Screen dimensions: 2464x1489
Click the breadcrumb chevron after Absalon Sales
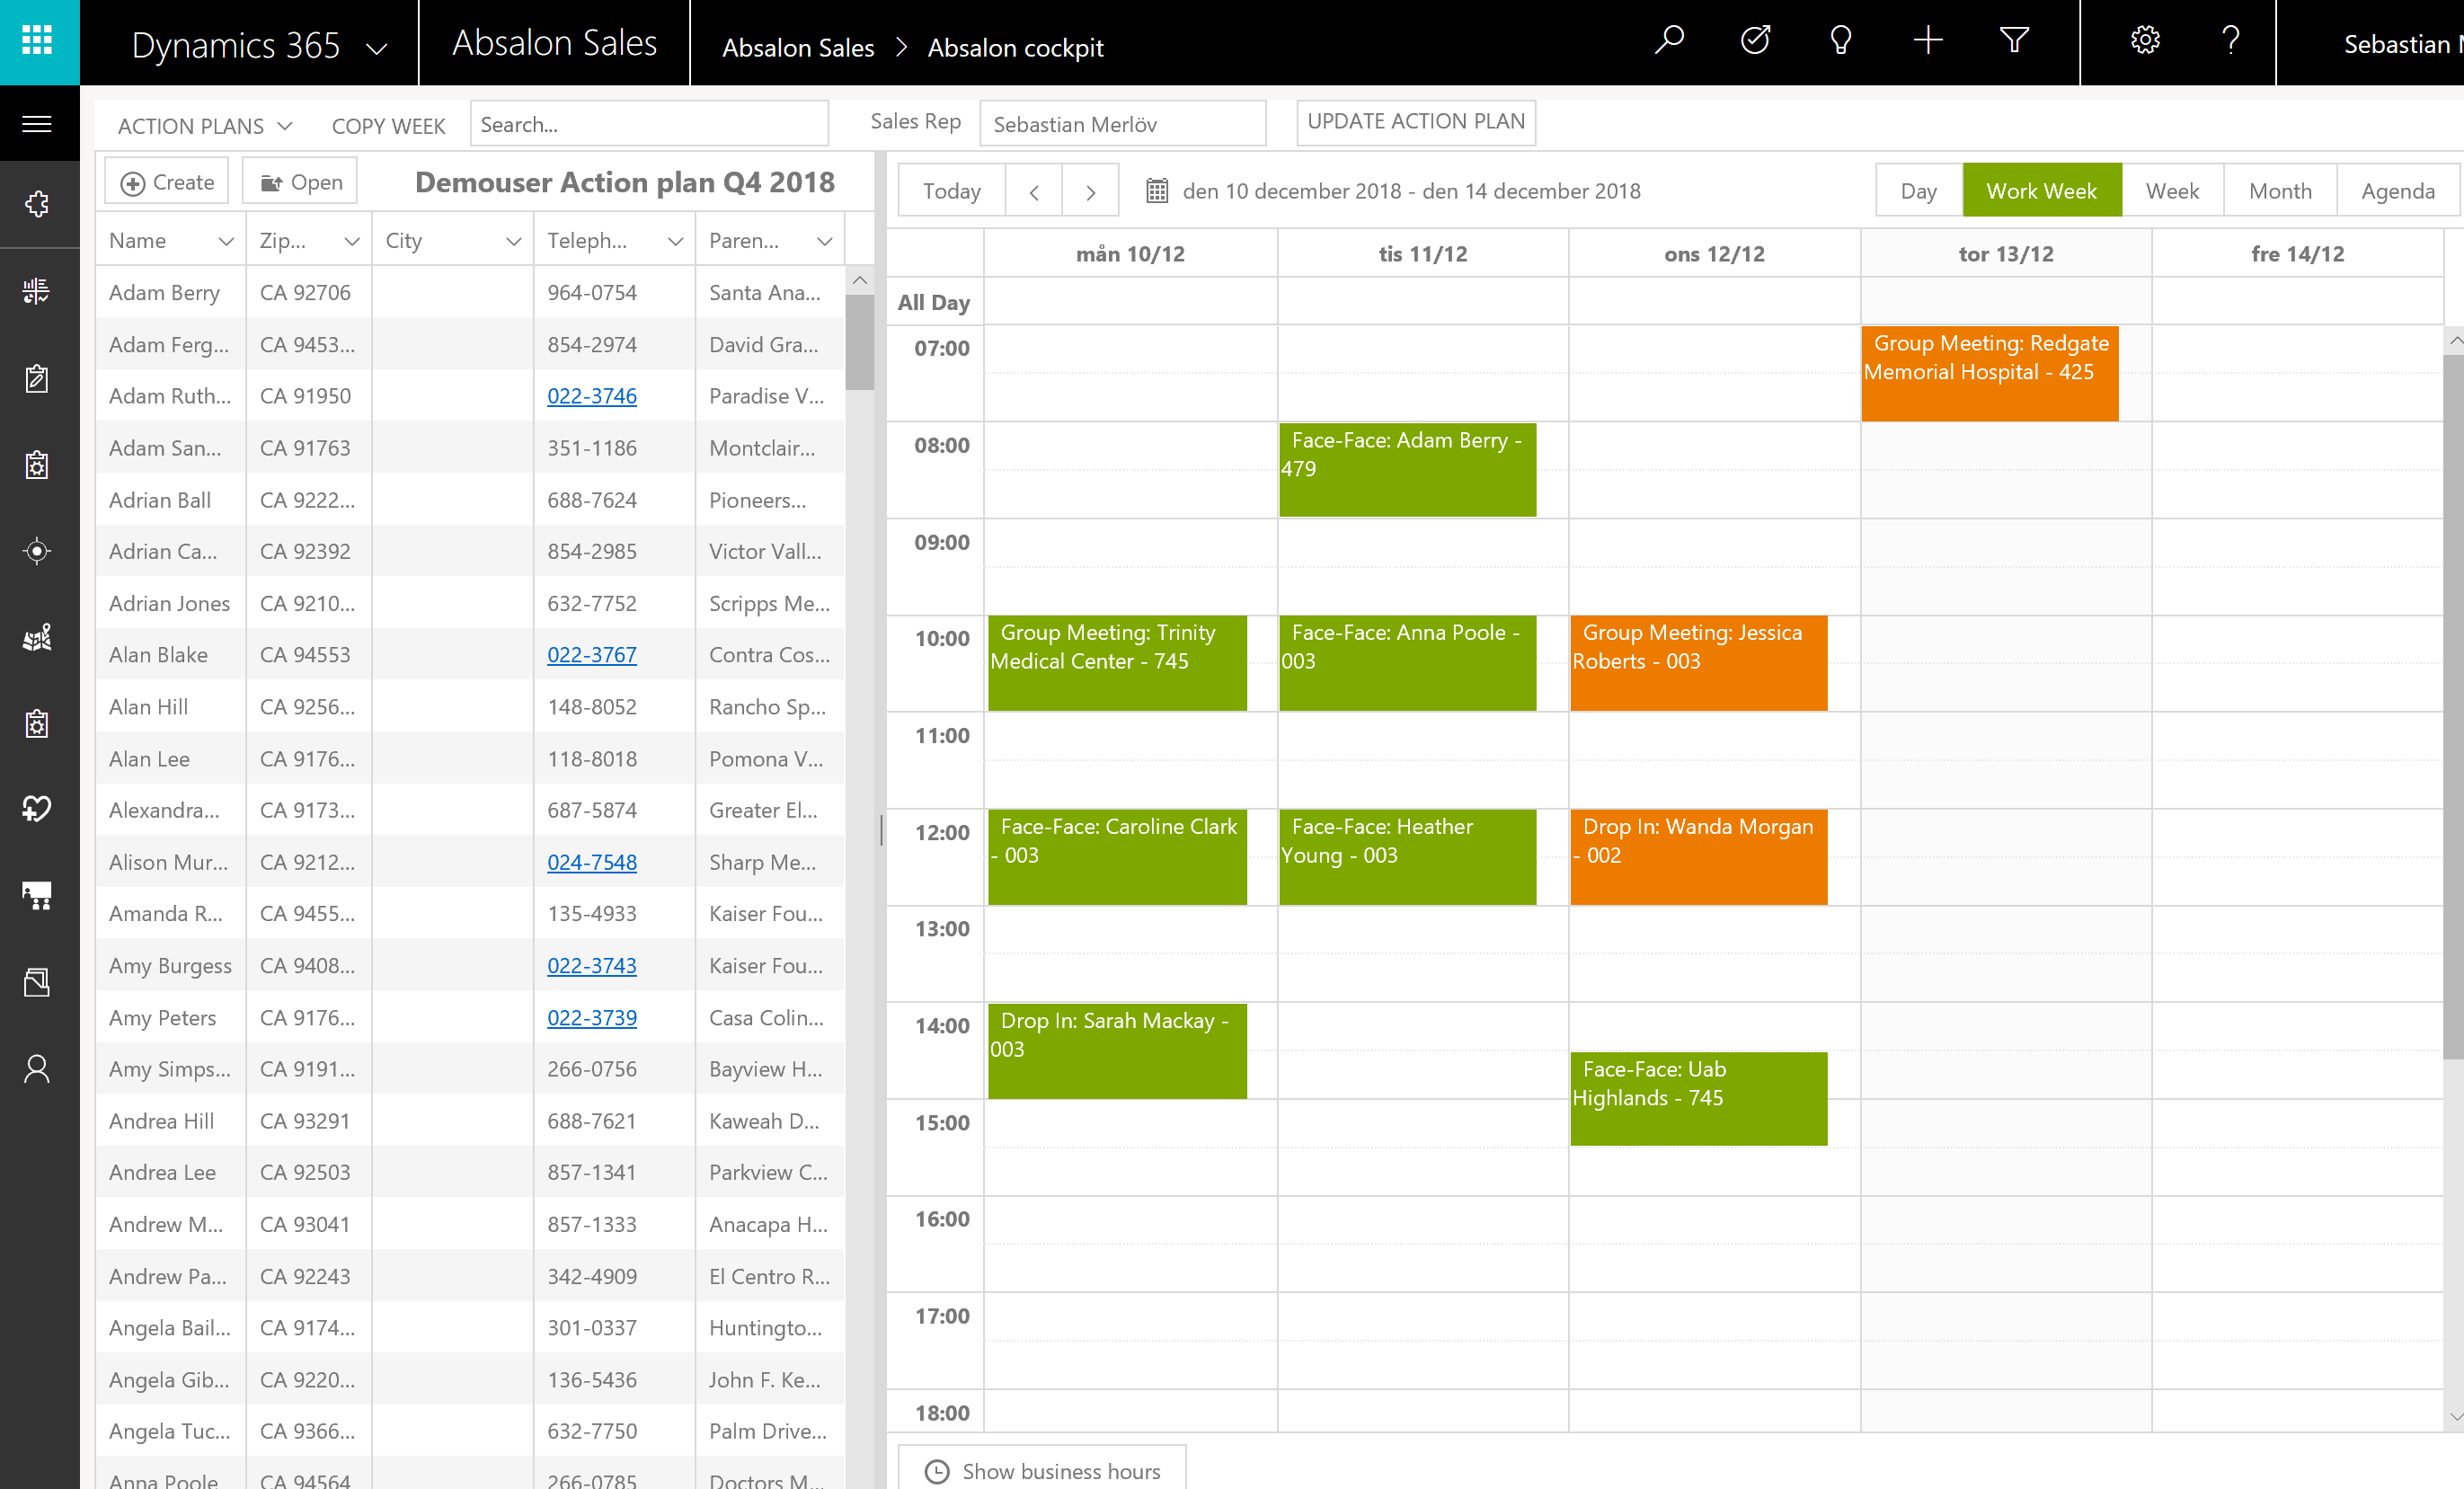(x=901, y=47)
